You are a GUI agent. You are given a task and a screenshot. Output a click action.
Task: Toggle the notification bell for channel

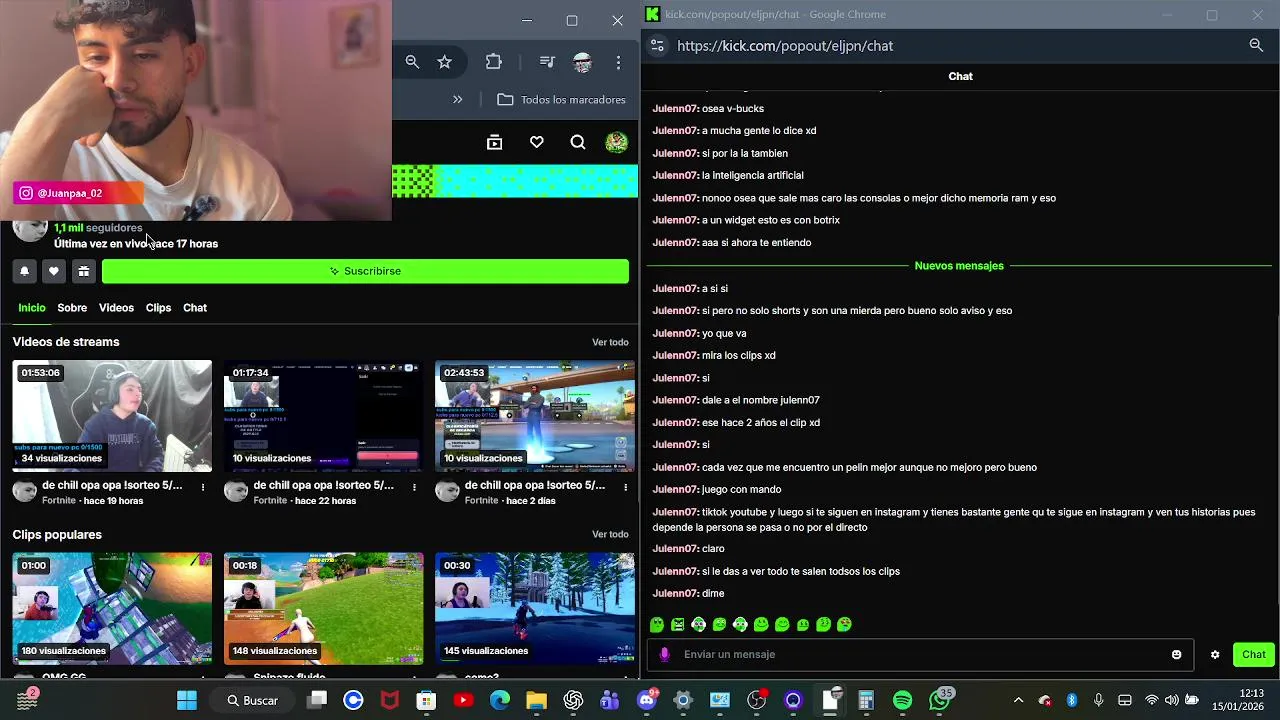pos(25,271)
